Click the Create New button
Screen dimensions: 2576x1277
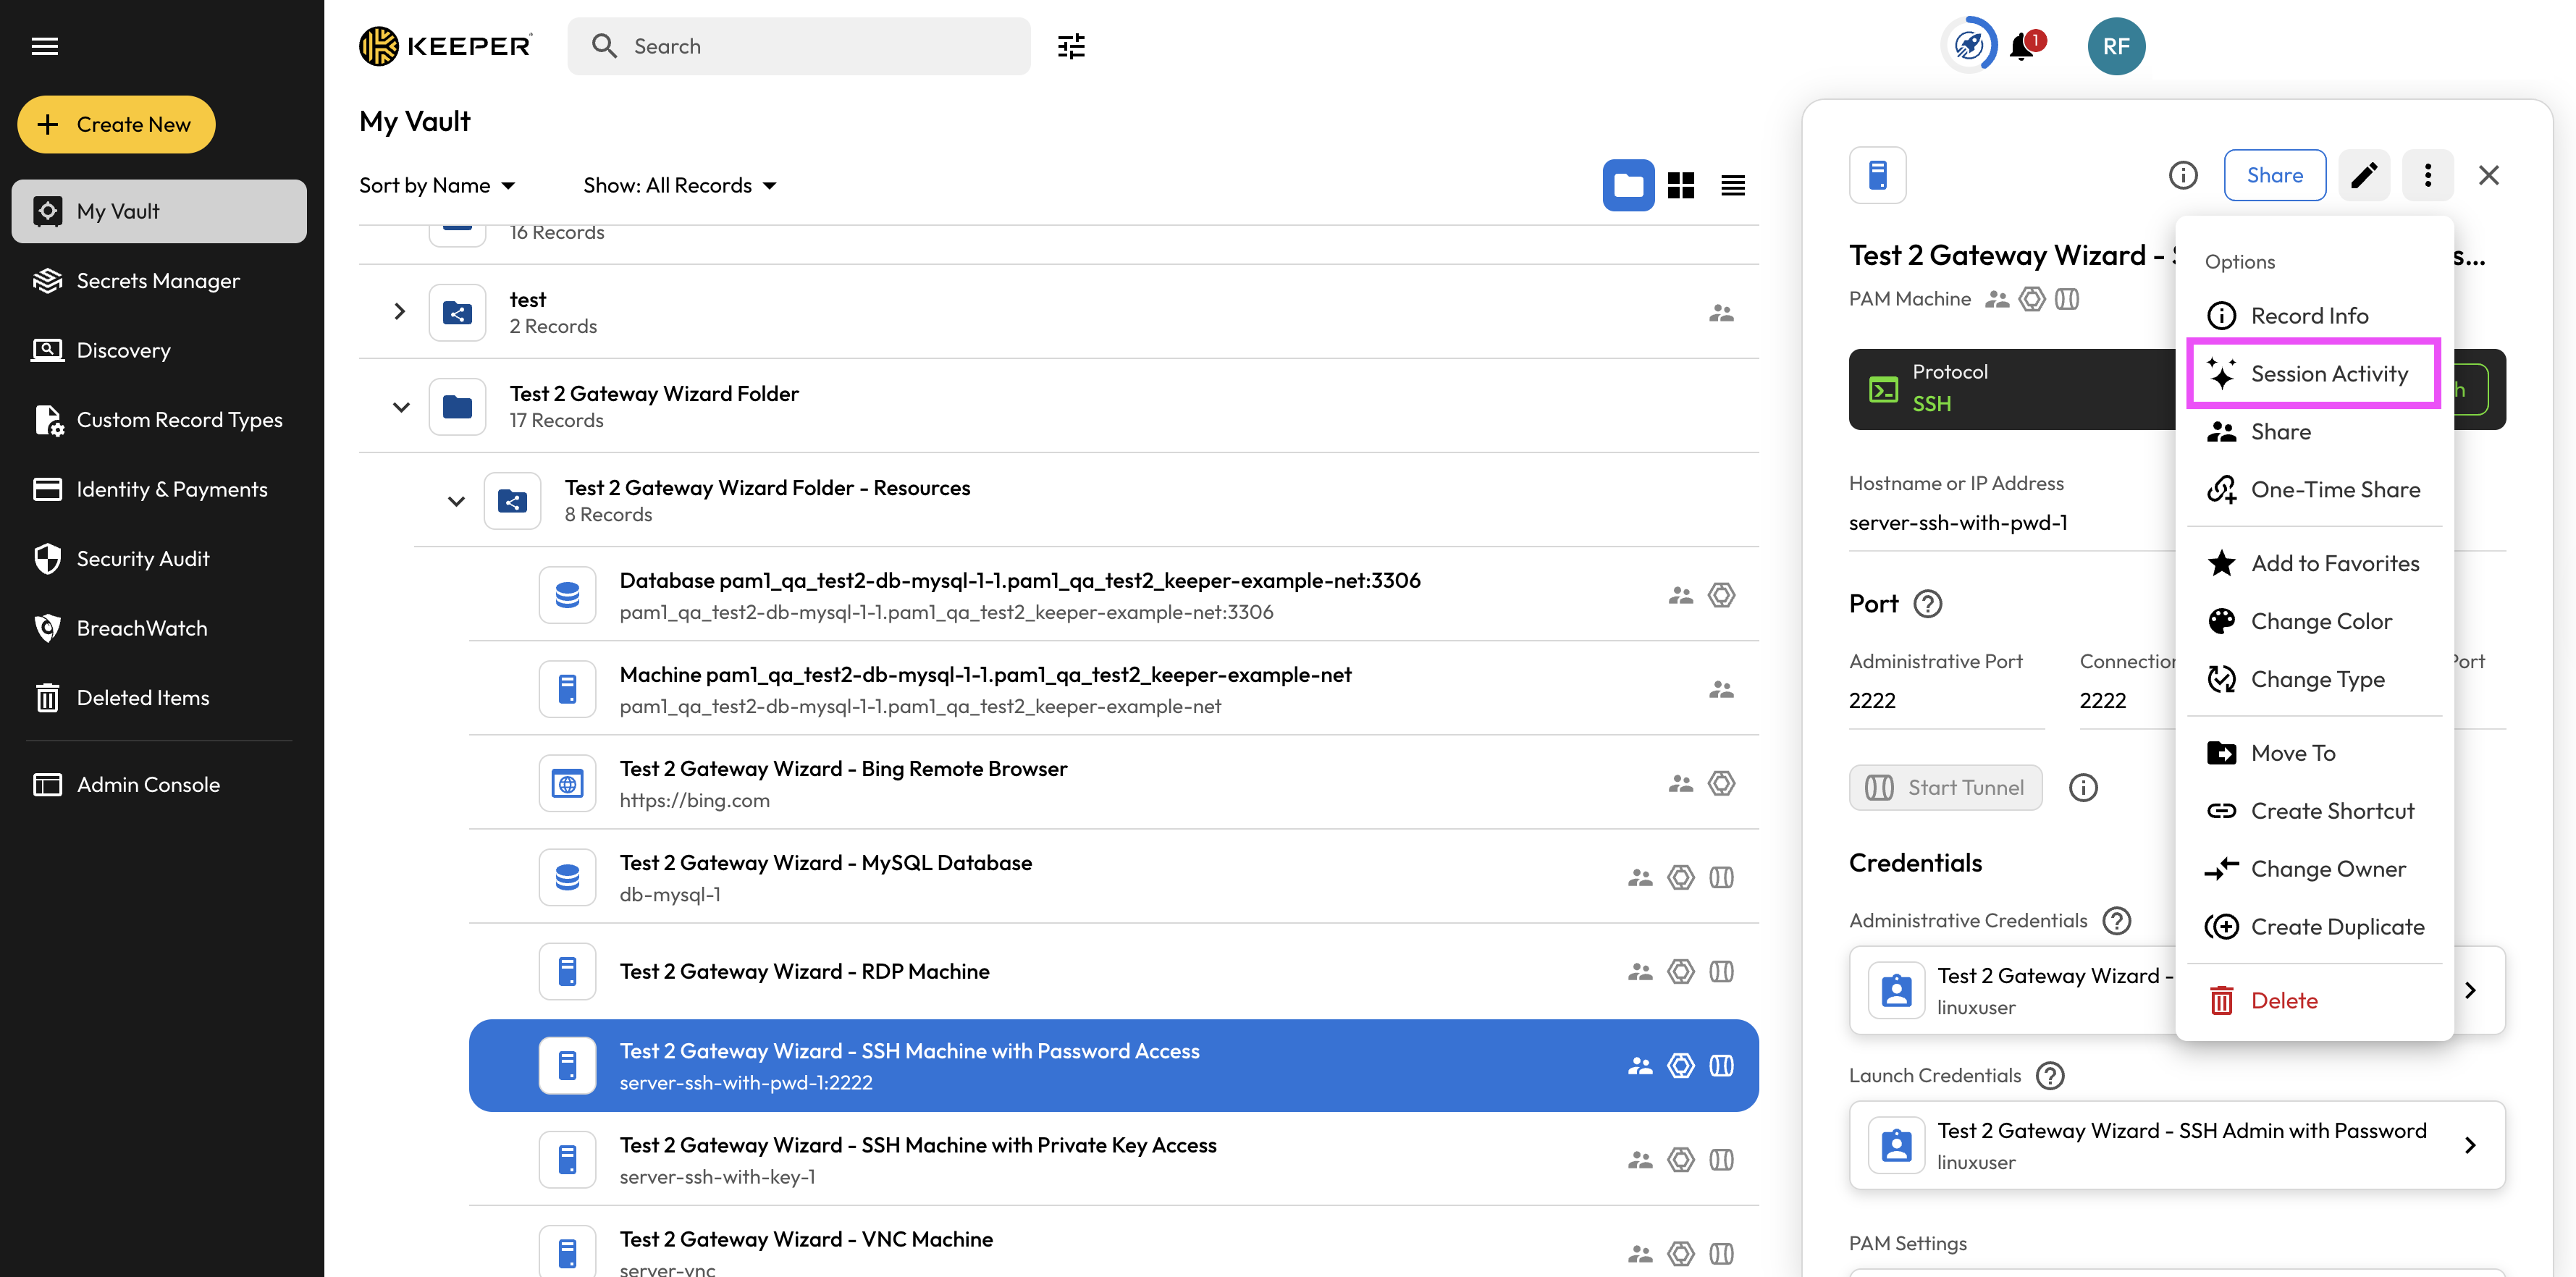pyautogui.click(x=116, y=124)
